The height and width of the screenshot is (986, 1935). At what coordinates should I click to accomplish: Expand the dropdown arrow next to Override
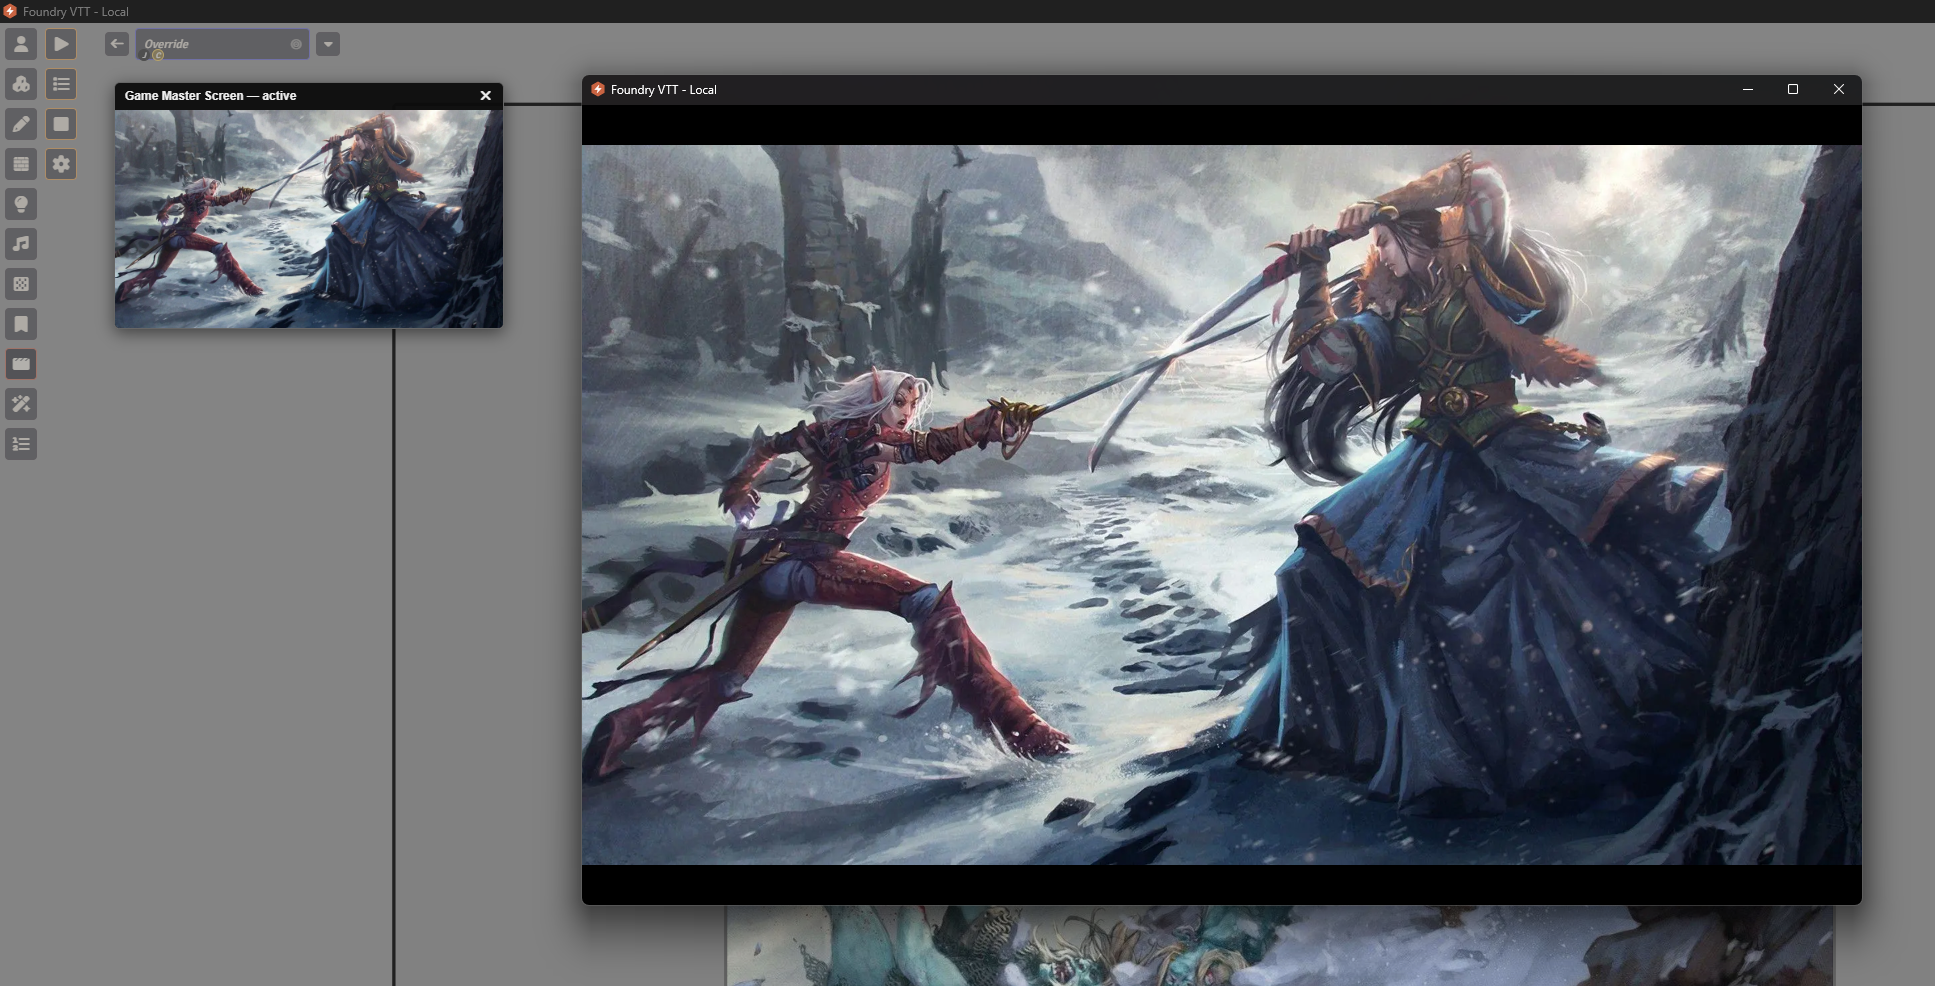pyautogui.click(x=328, y=44)
